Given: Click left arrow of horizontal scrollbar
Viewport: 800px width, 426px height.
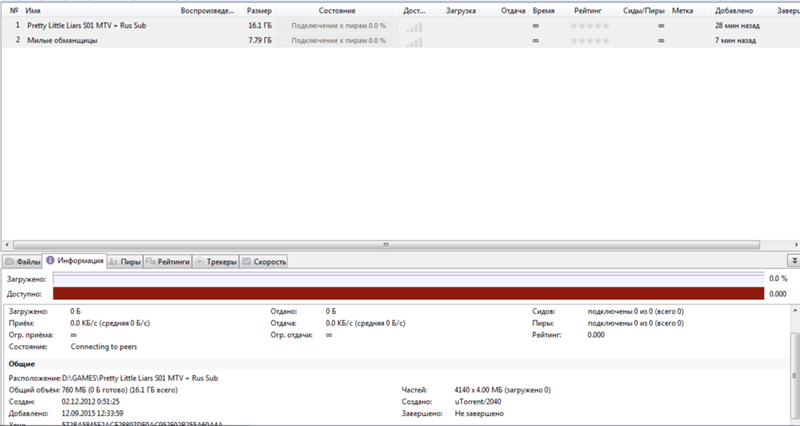Looking at the screenshot, I should [x=7, y=245].
